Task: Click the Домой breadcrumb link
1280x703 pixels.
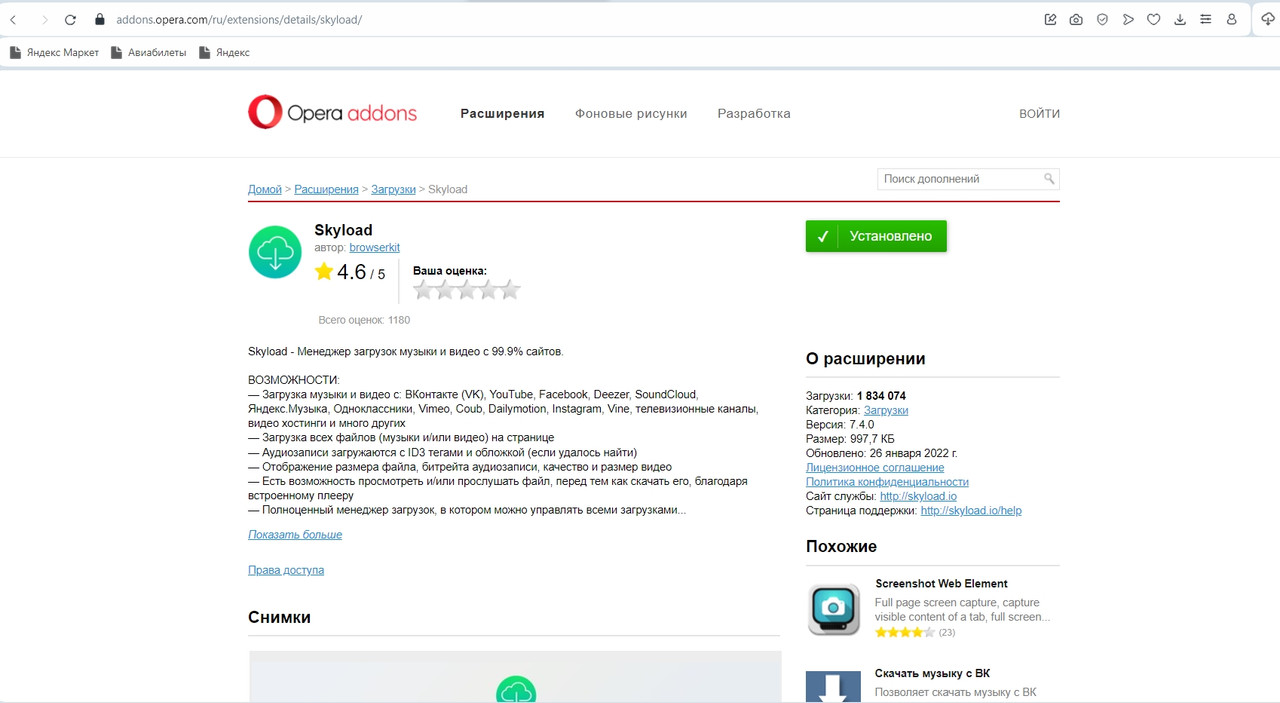Action: pos(265,189)
